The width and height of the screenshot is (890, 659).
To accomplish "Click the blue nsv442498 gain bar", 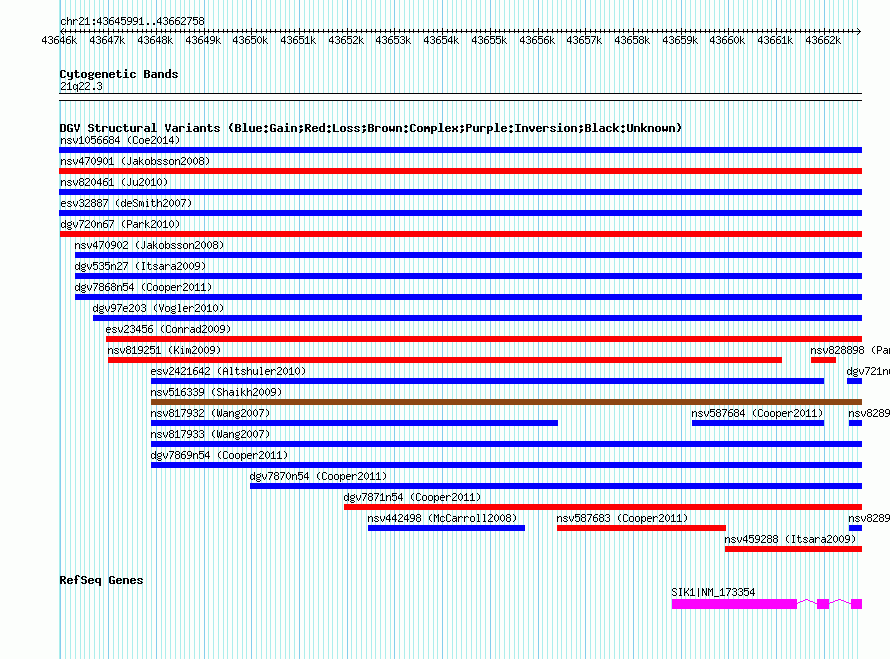I will tap(446, 528).
